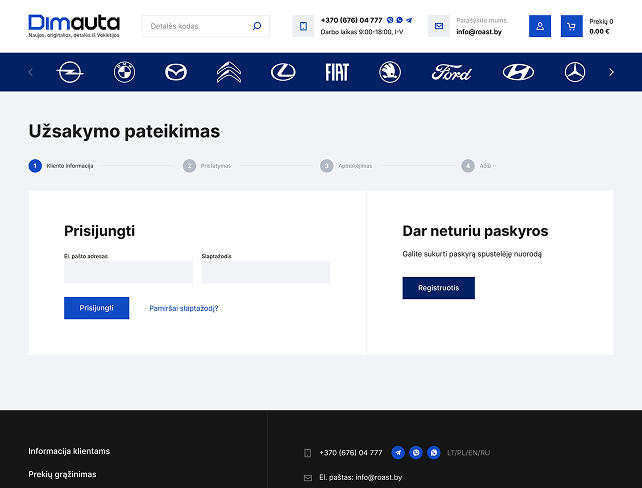Go to step 2 Pristatymas
The width and height of the screenshot is (642, 488).
click(x=207, y=166)
